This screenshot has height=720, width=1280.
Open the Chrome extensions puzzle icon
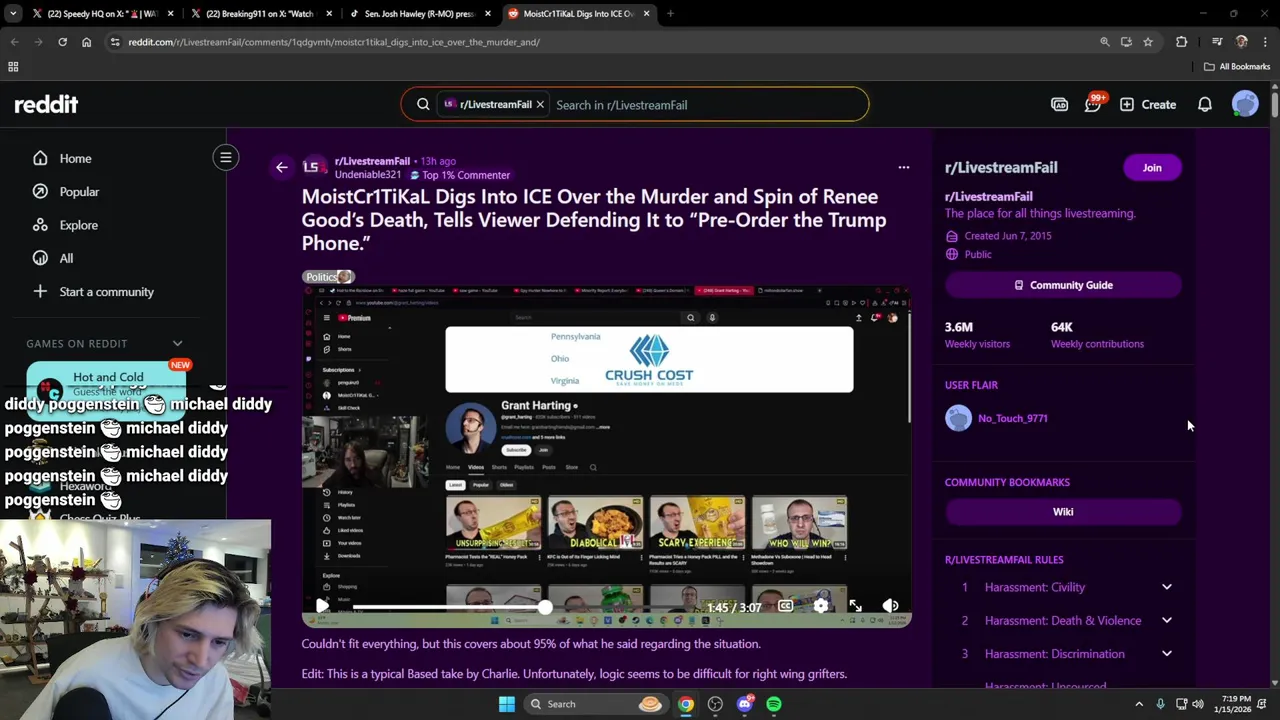point(1182,42)
